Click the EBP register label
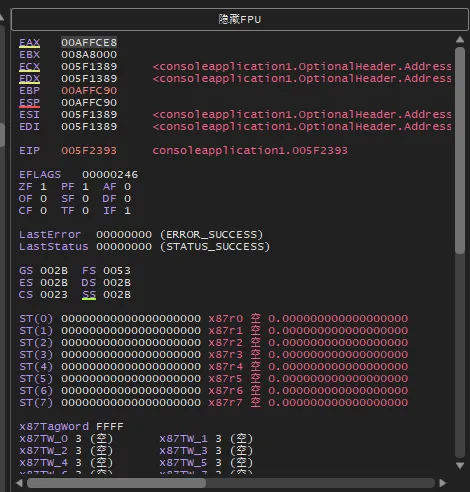This screenshot has width=470, height=492. click(29, 91)
